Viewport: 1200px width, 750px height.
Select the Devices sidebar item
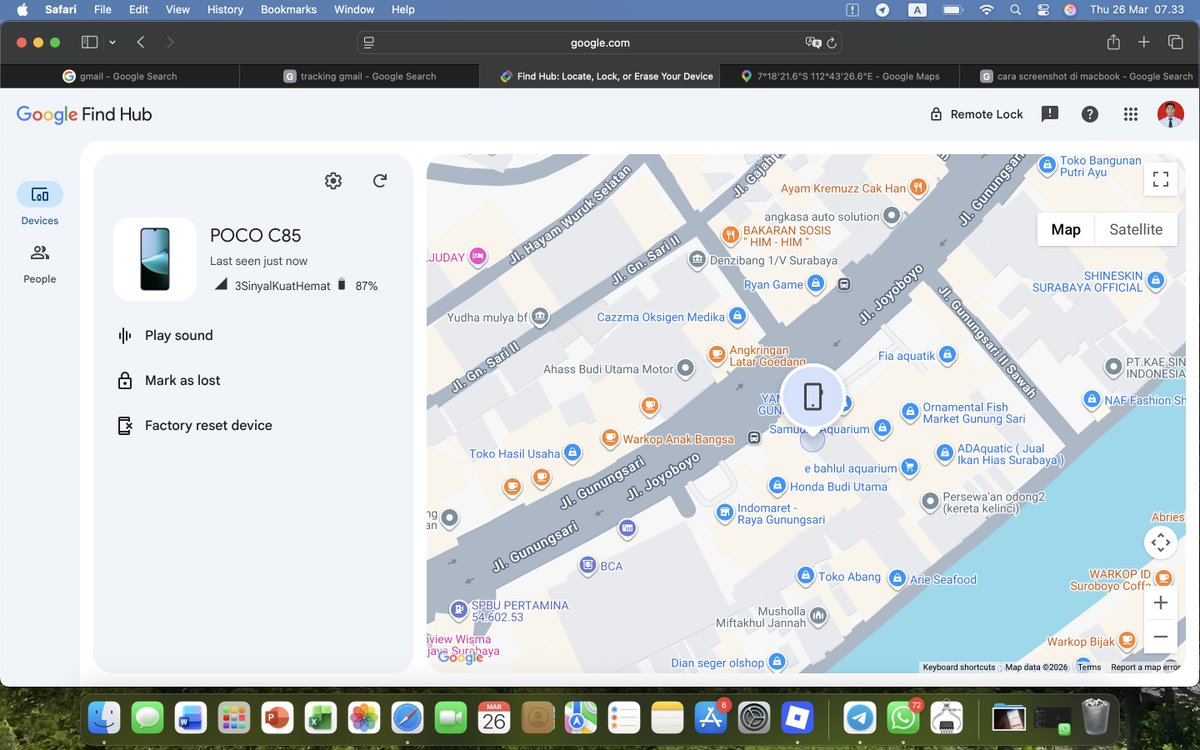point(40,204)
